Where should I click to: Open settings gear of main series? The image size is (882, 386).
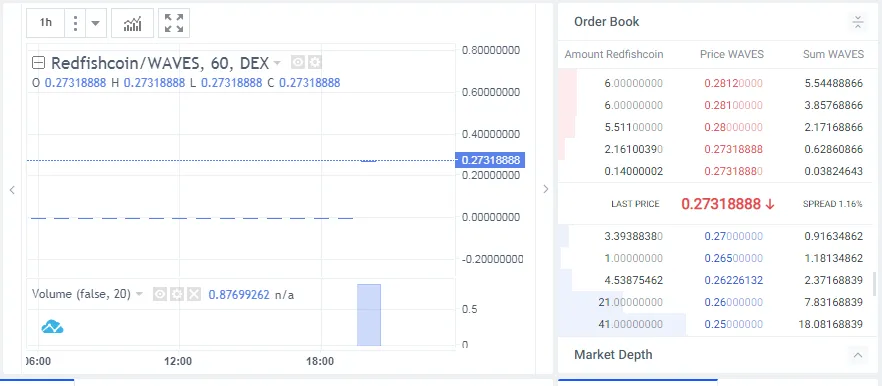(315, 62)
